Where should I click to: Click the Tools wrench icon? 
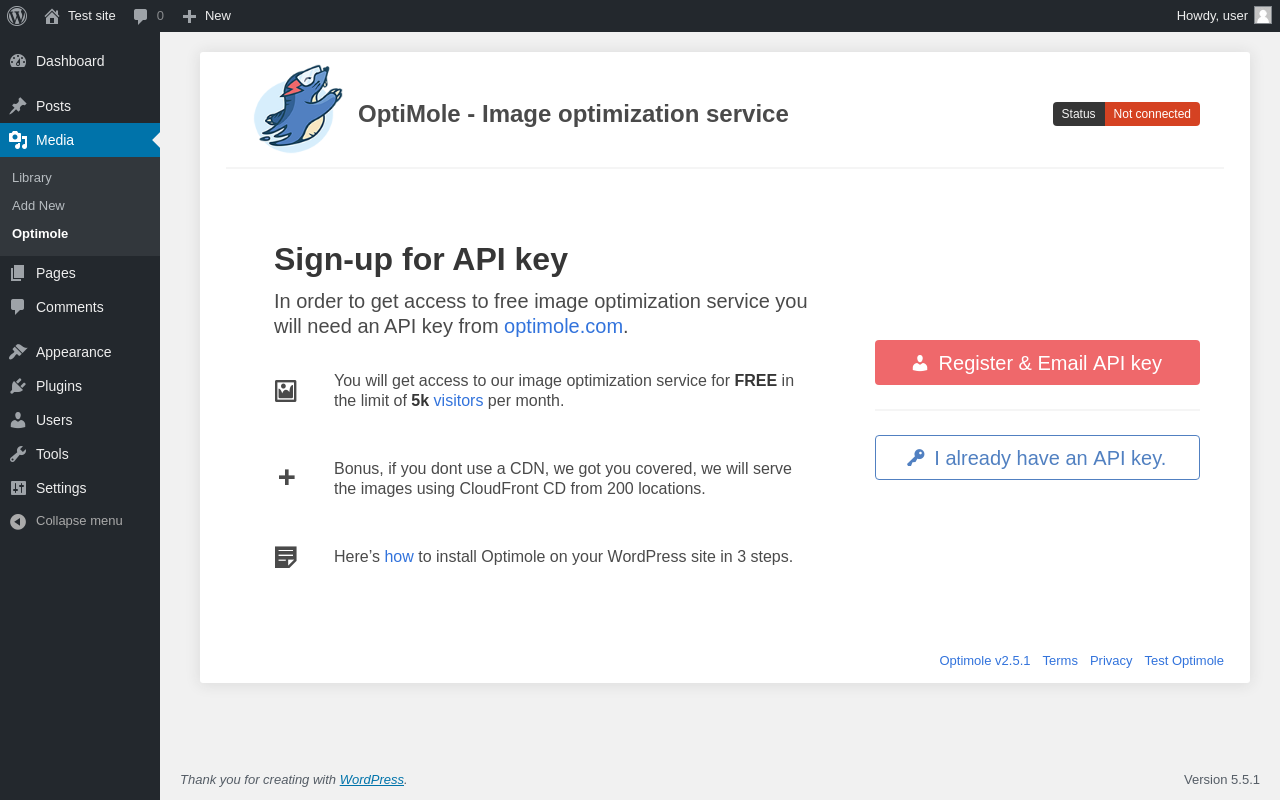(18, 454)
